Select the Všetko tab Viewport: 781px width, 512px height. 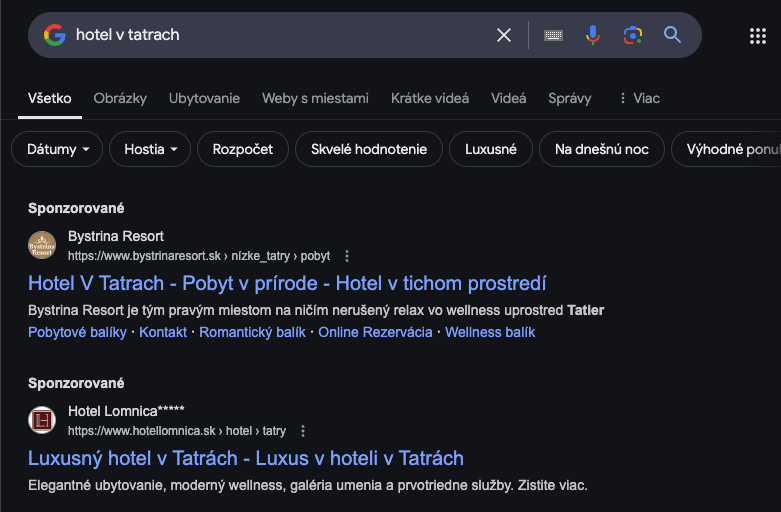point(49,98)
